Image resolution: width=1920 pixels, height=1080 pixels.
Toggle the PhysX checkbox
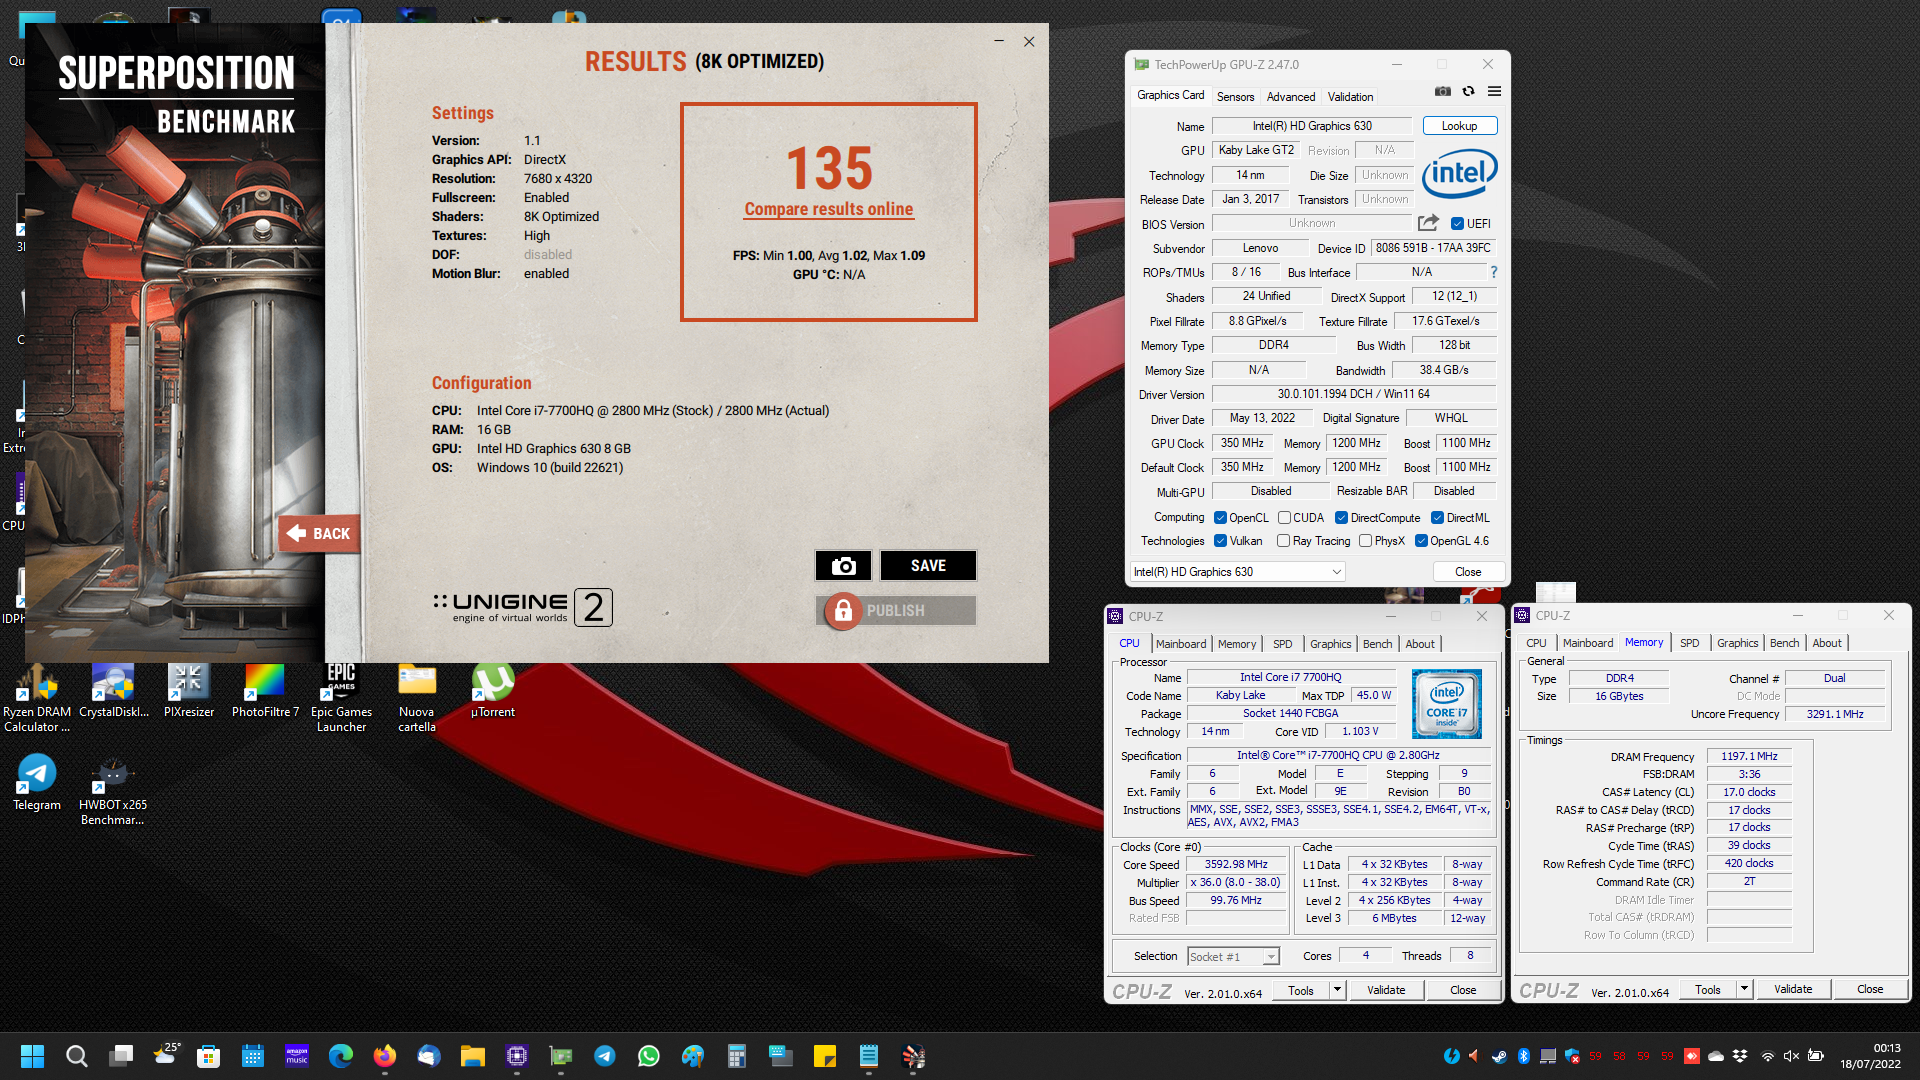pyautogui.click(x=1365, y=541)
